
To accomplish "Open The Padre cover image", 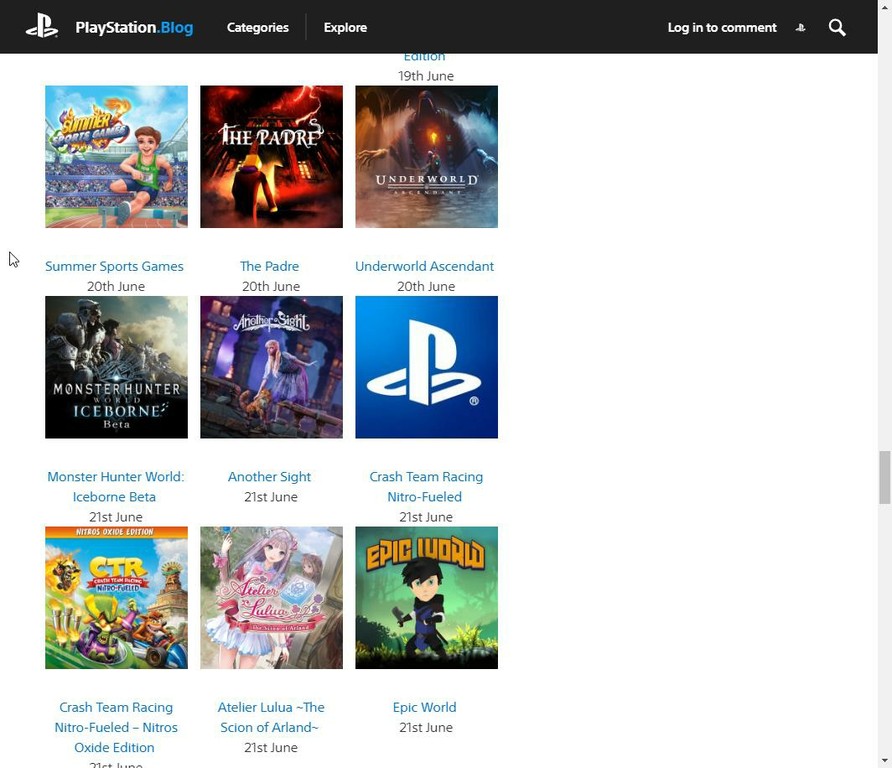I will point(271,156).
